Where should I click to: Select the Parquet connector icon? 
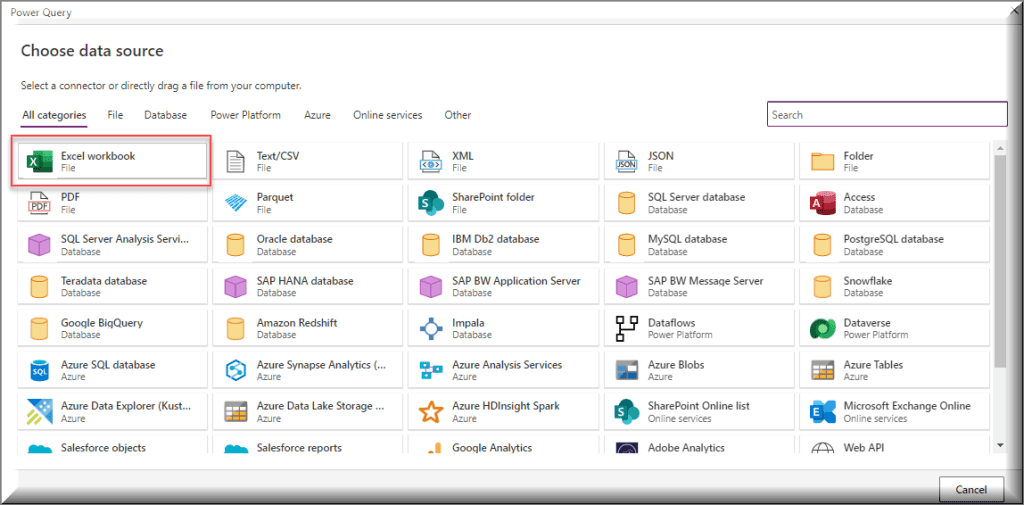click(x=235, y=203)
